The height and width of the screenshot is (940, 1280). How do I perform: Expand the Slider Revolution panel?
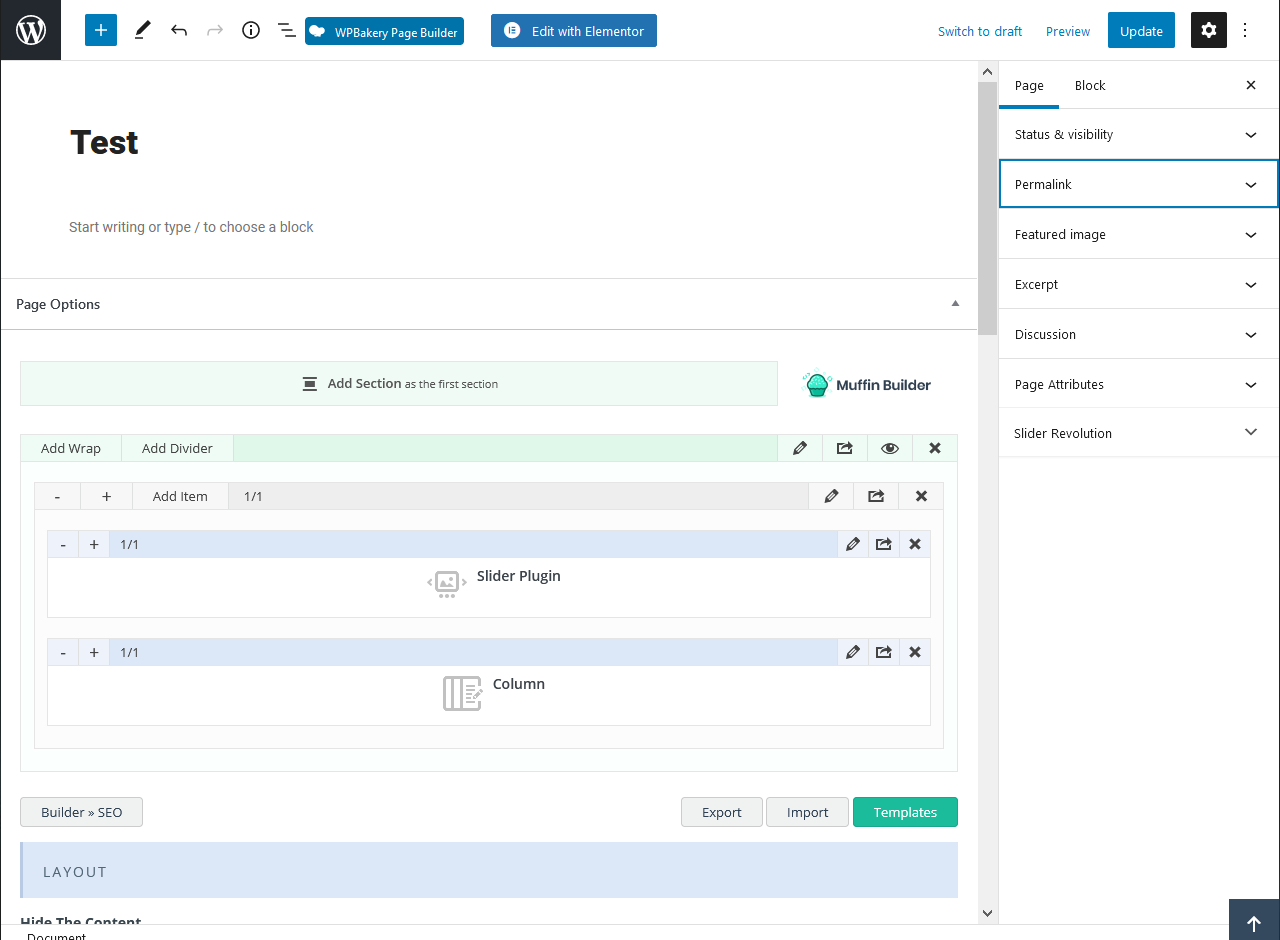(1139, 433)
